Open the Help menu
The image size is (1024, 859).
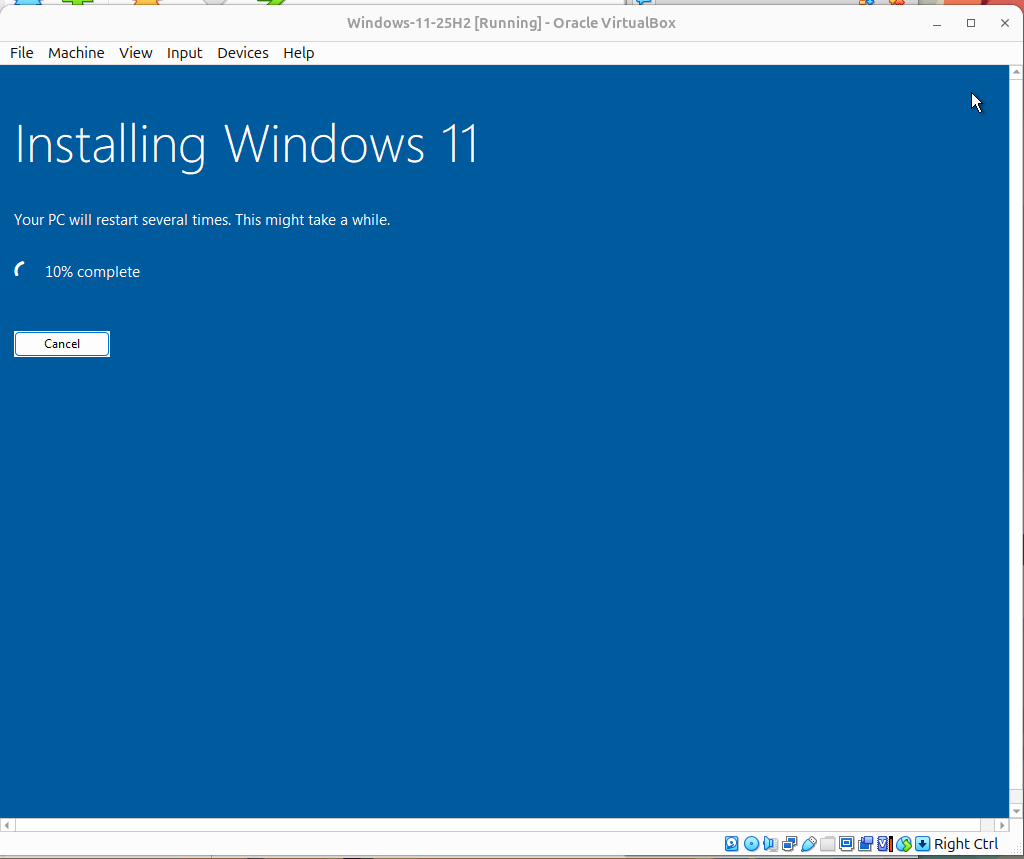(298, 53)
